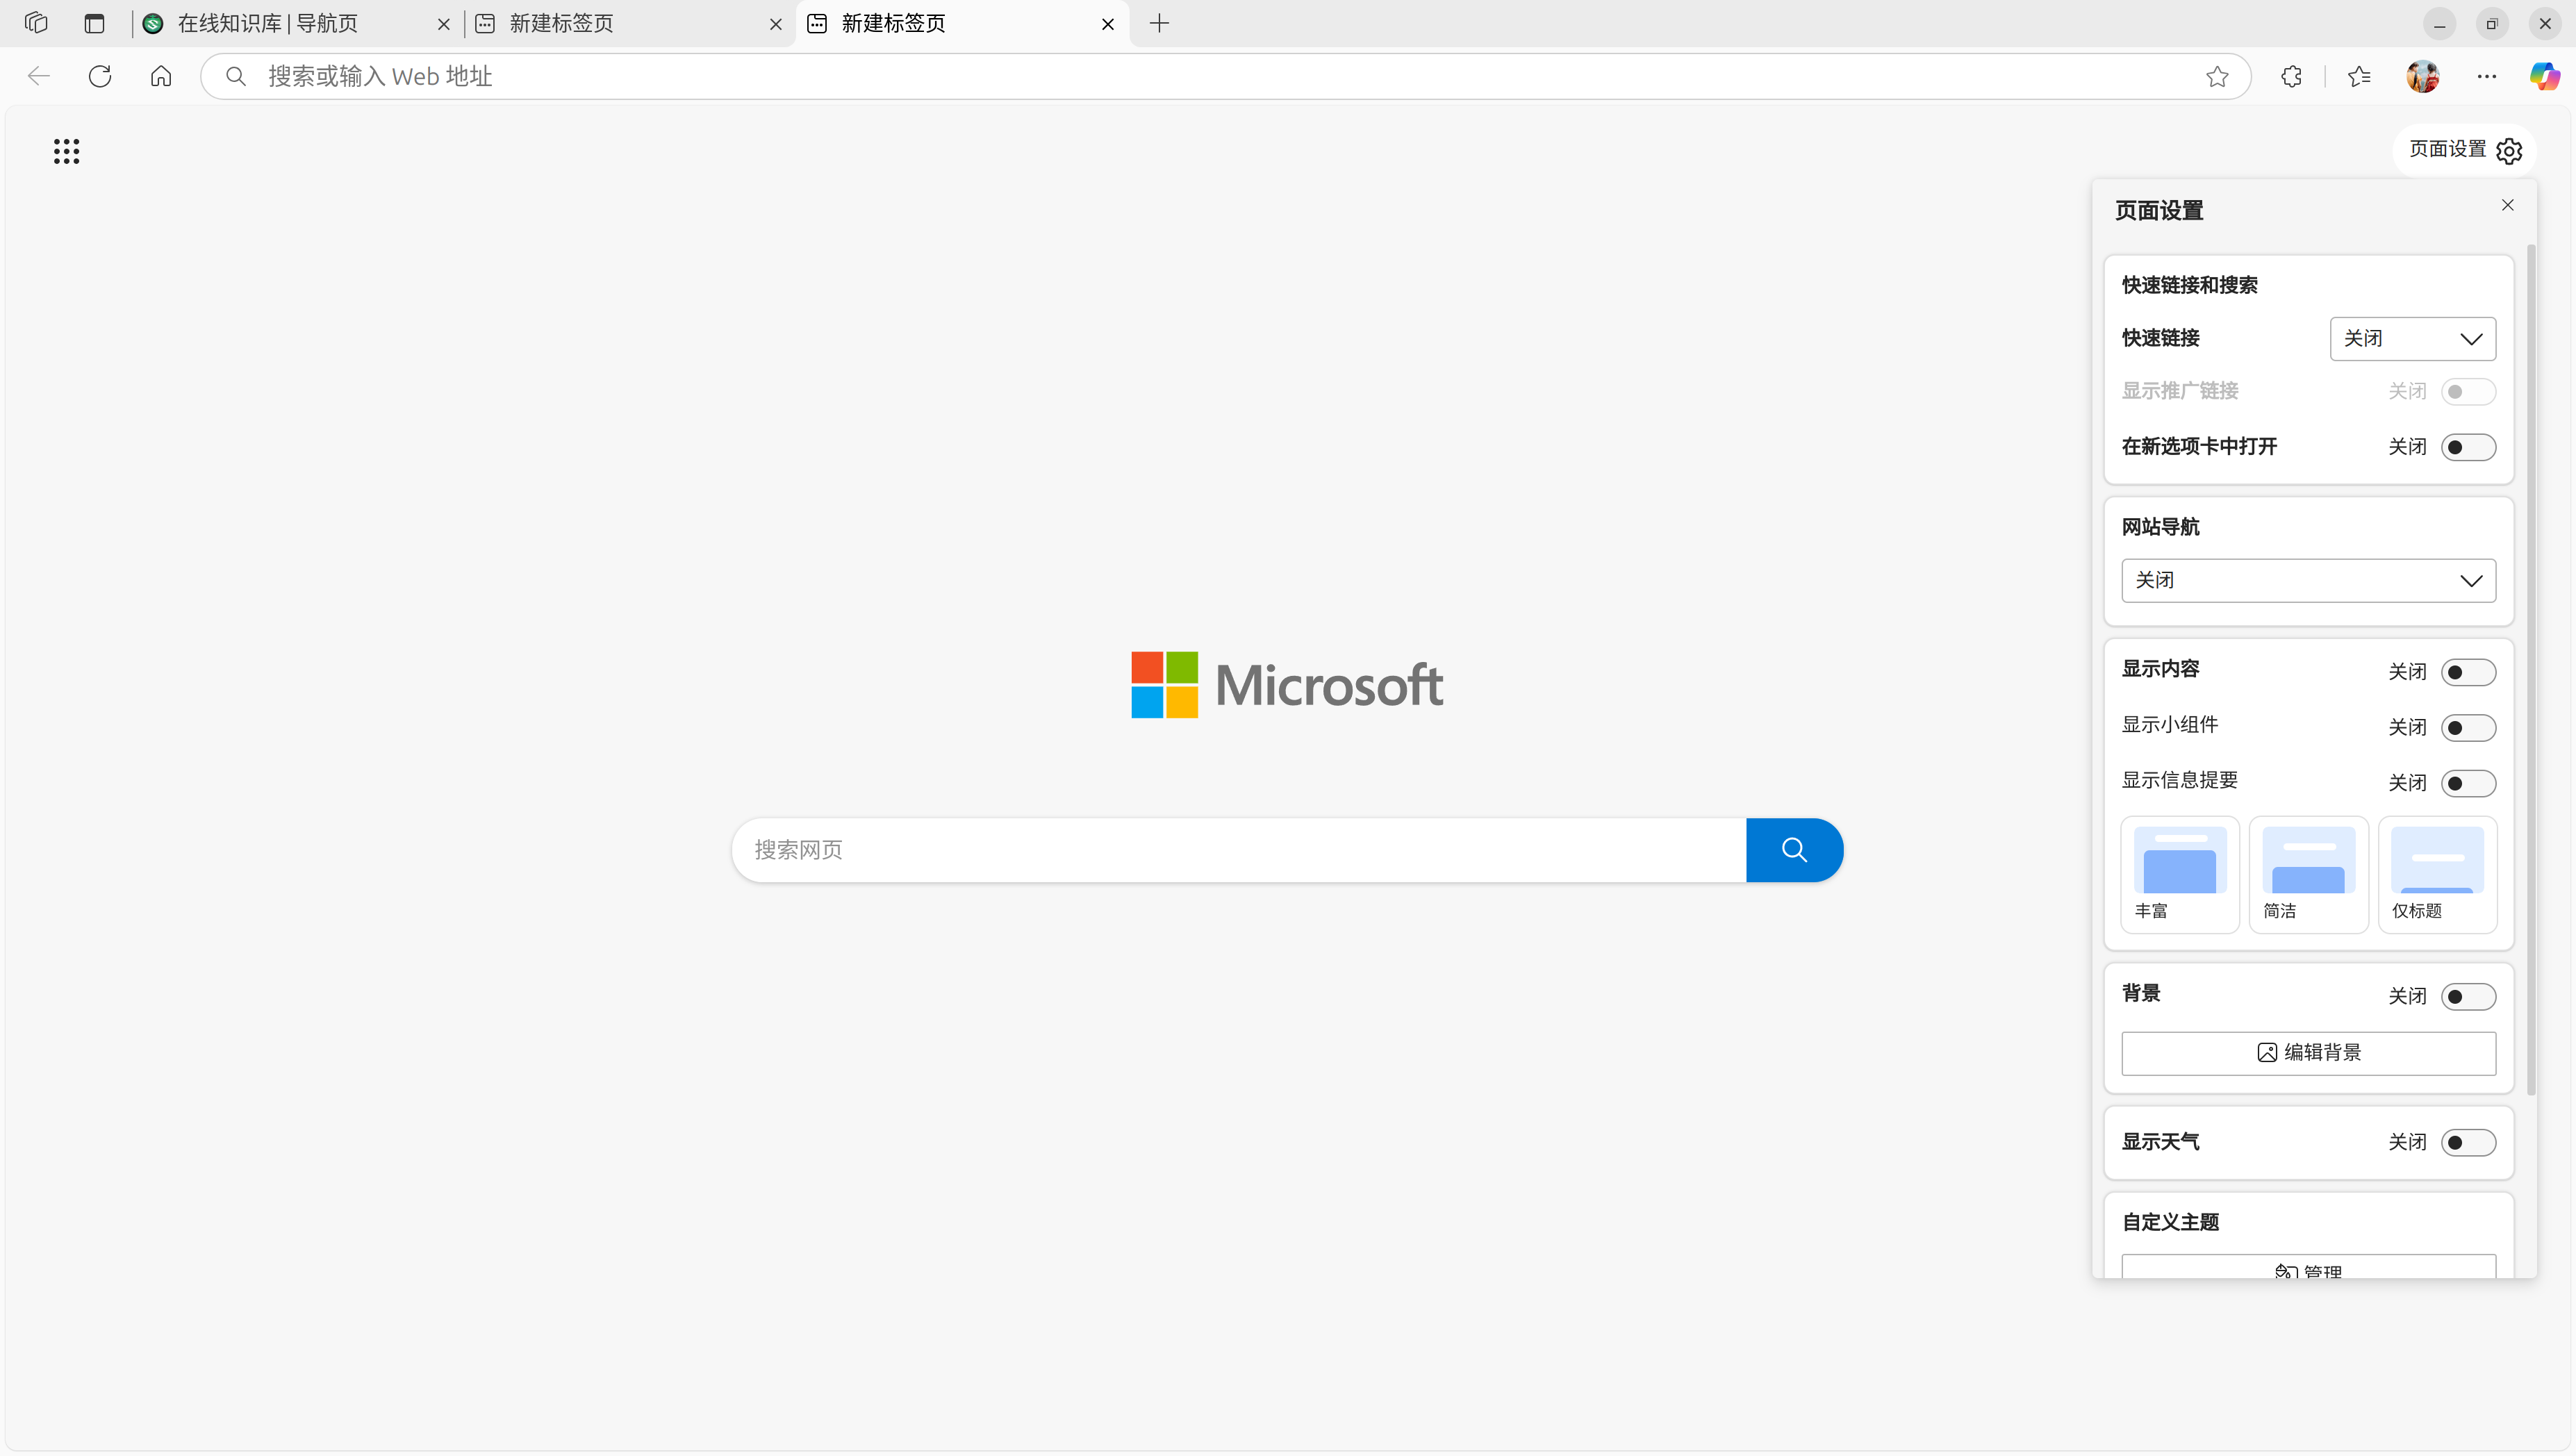Toggle the 显示信息提要 switch
2576x1456 pixels.
(2468, 783)
